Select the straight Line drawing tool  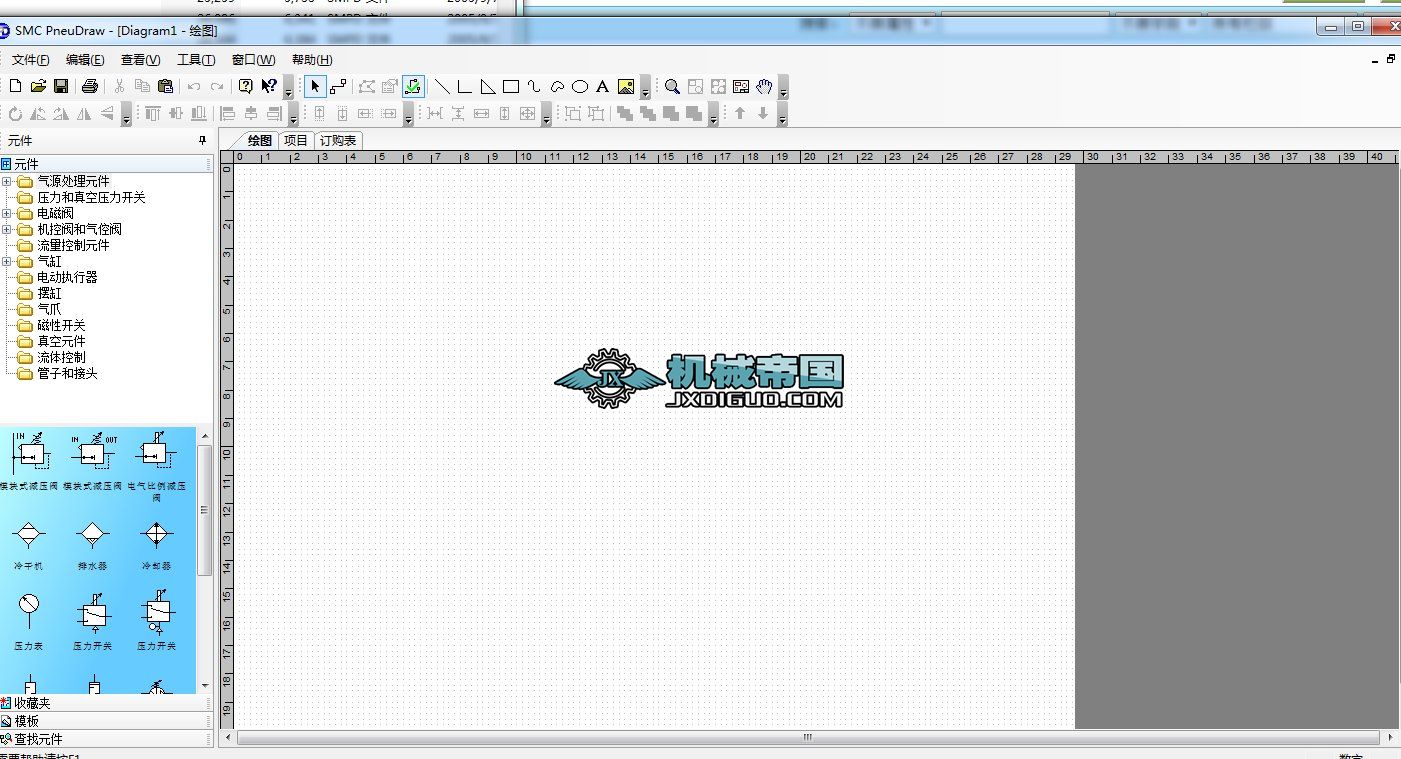pos(441,87)
